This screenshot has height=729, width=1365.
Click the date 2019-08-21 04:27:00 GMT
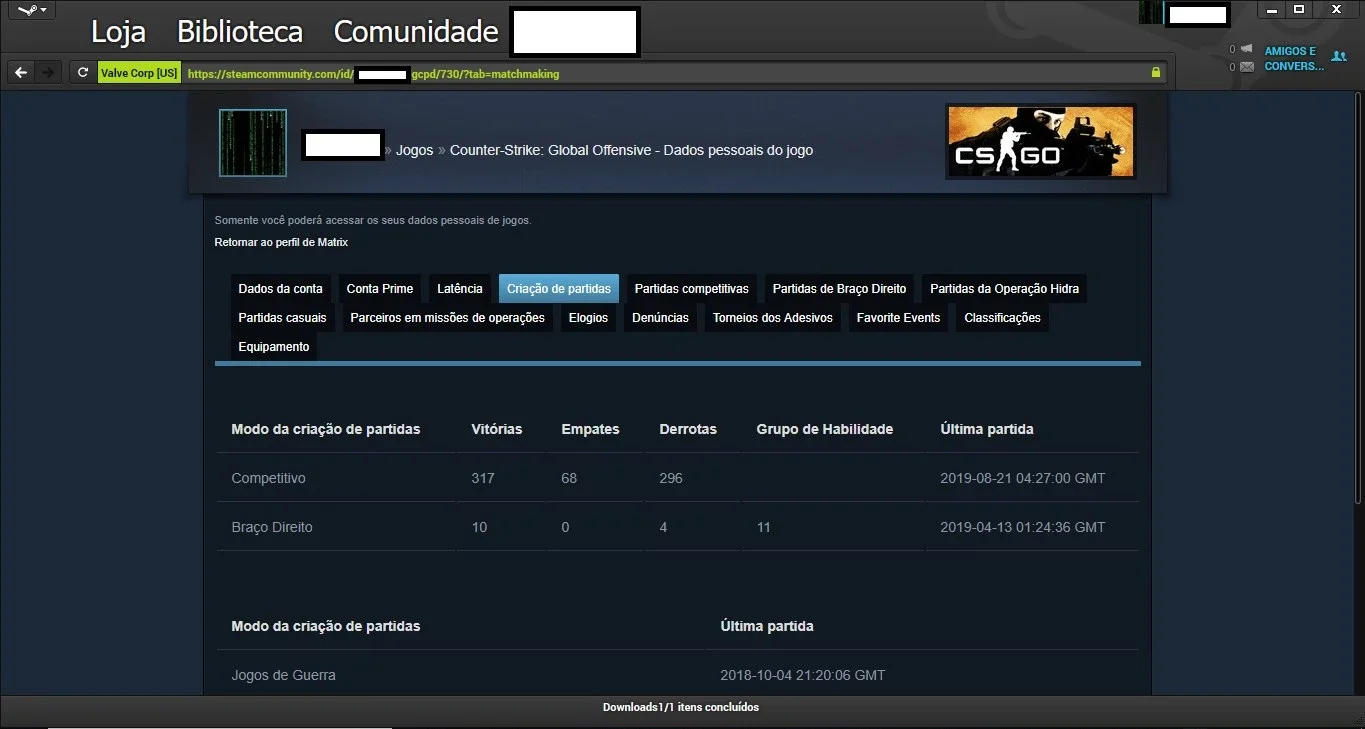[1023, 478]
